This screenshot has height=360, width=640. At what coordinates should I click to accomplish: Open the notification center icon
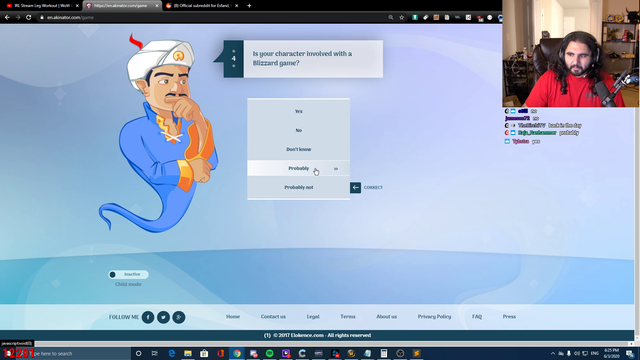[x=630, y=353]
